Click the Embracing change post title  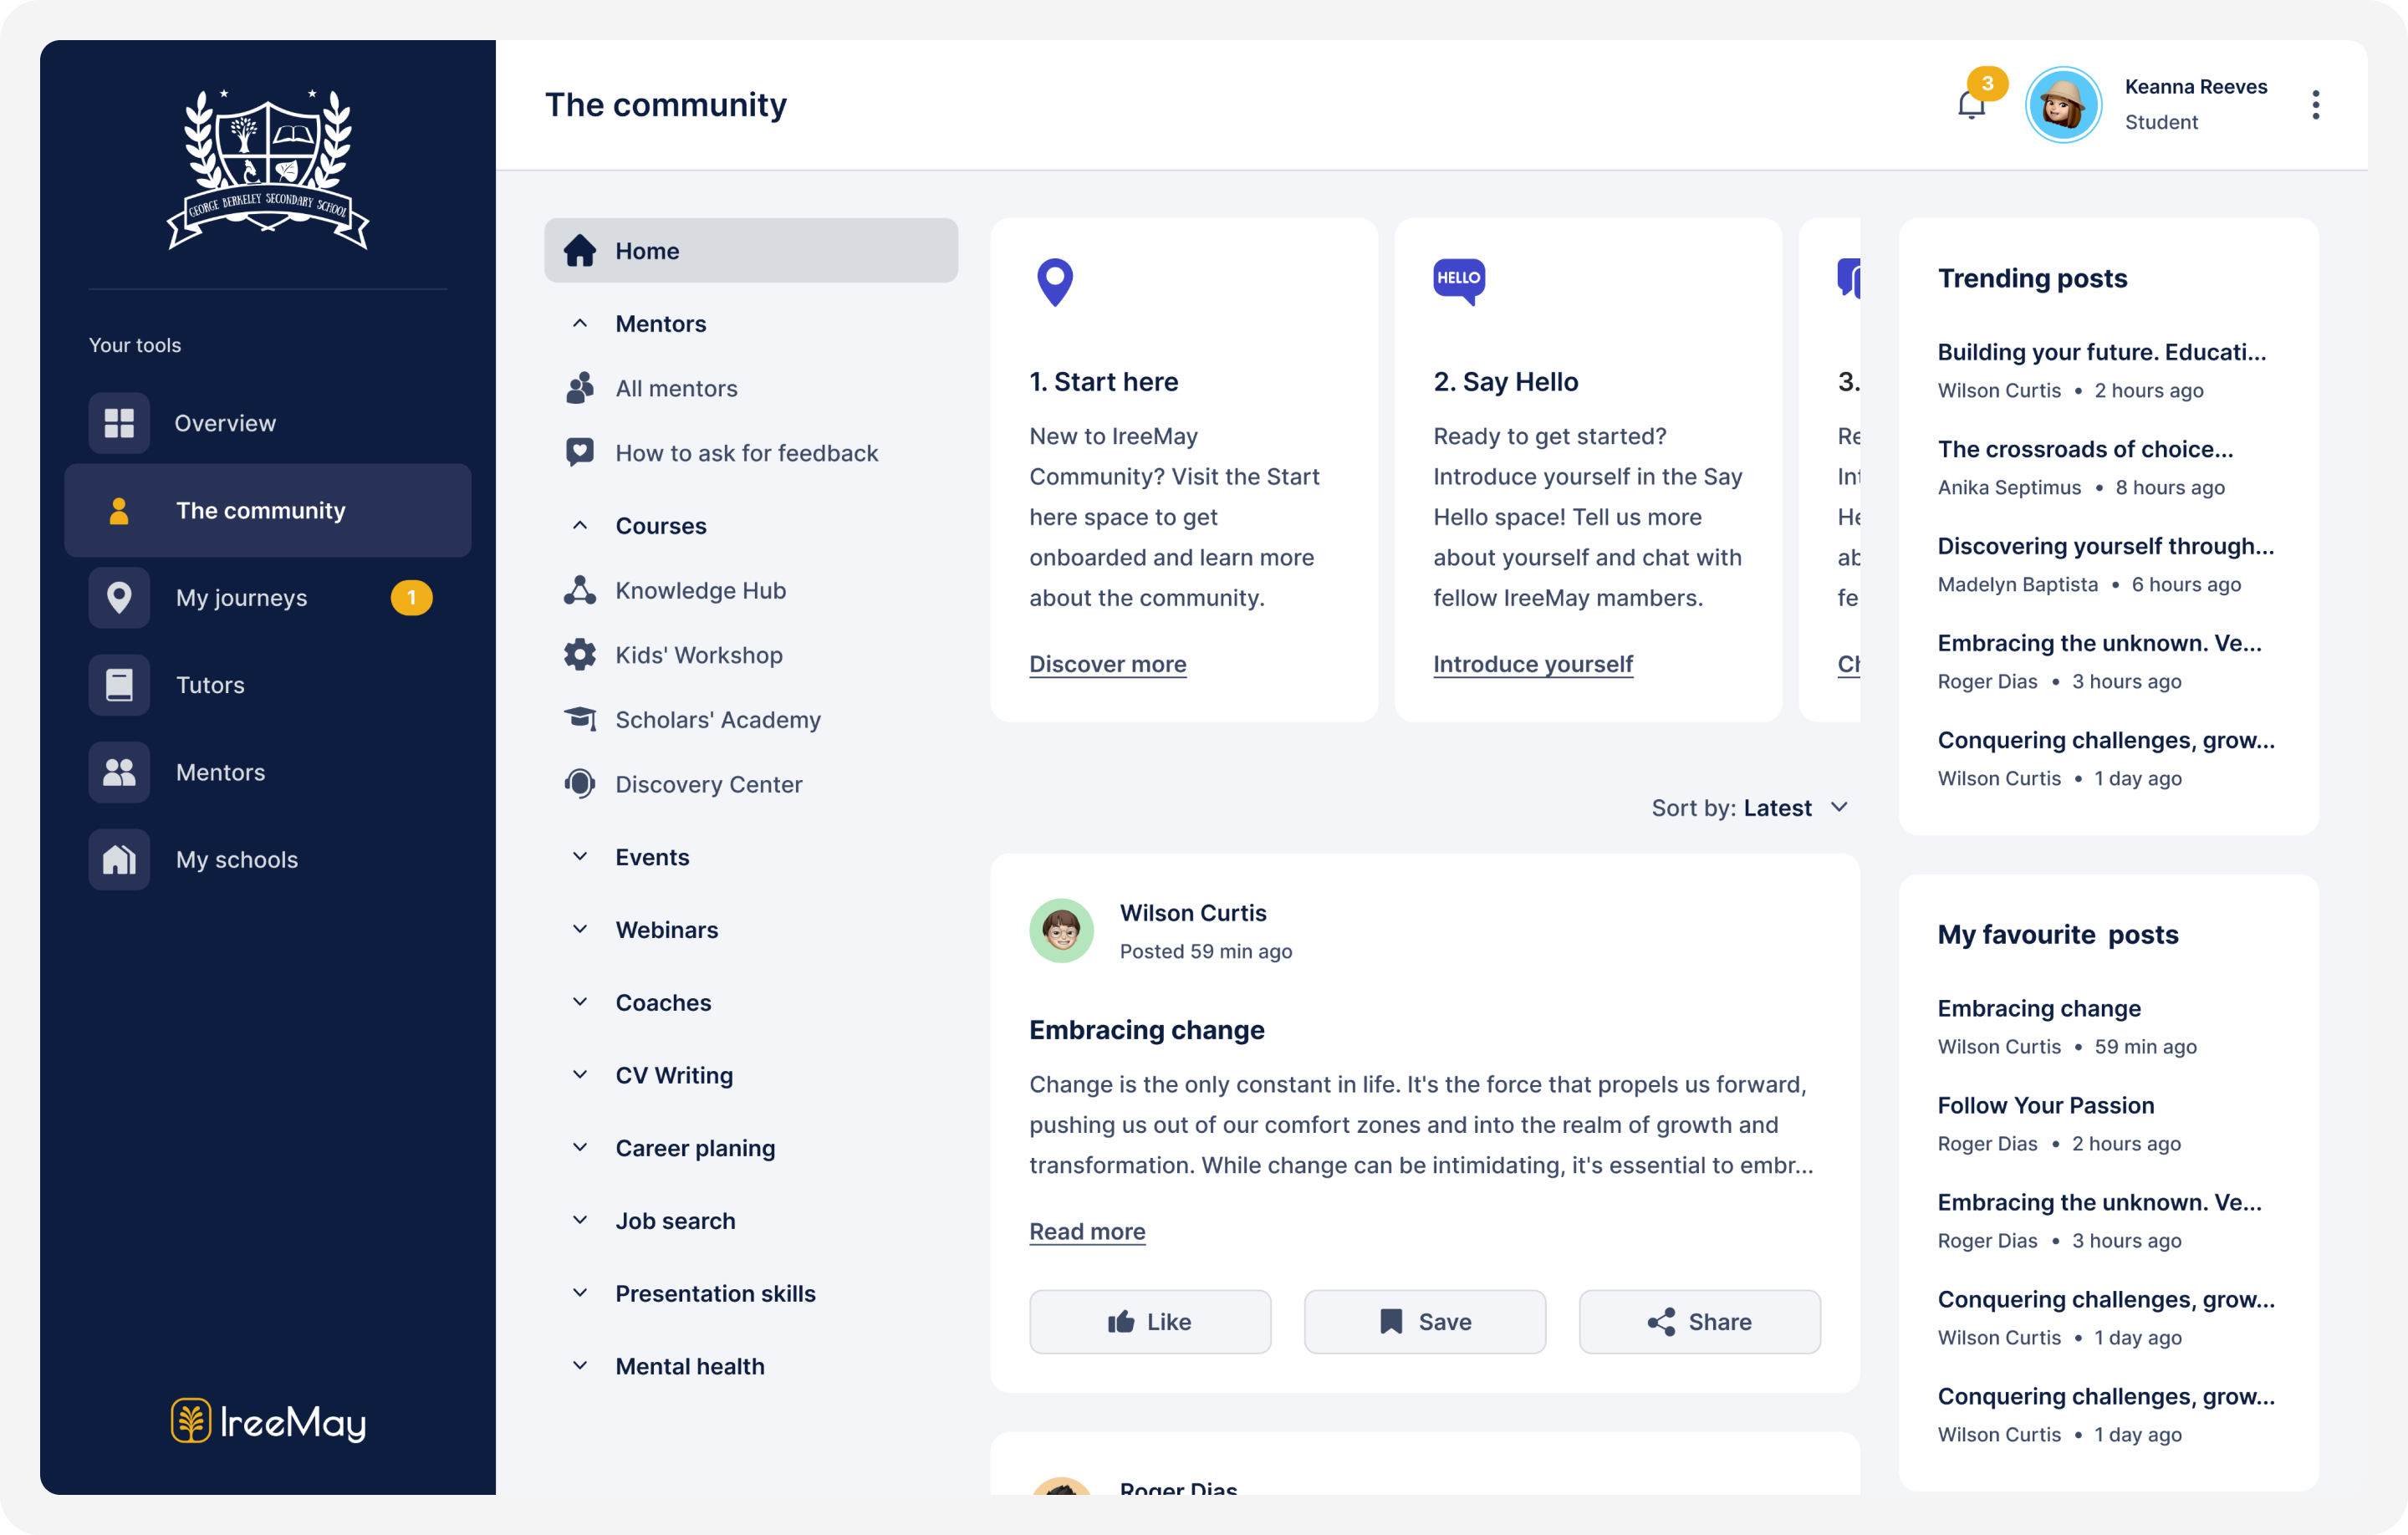(1146, 1030)
